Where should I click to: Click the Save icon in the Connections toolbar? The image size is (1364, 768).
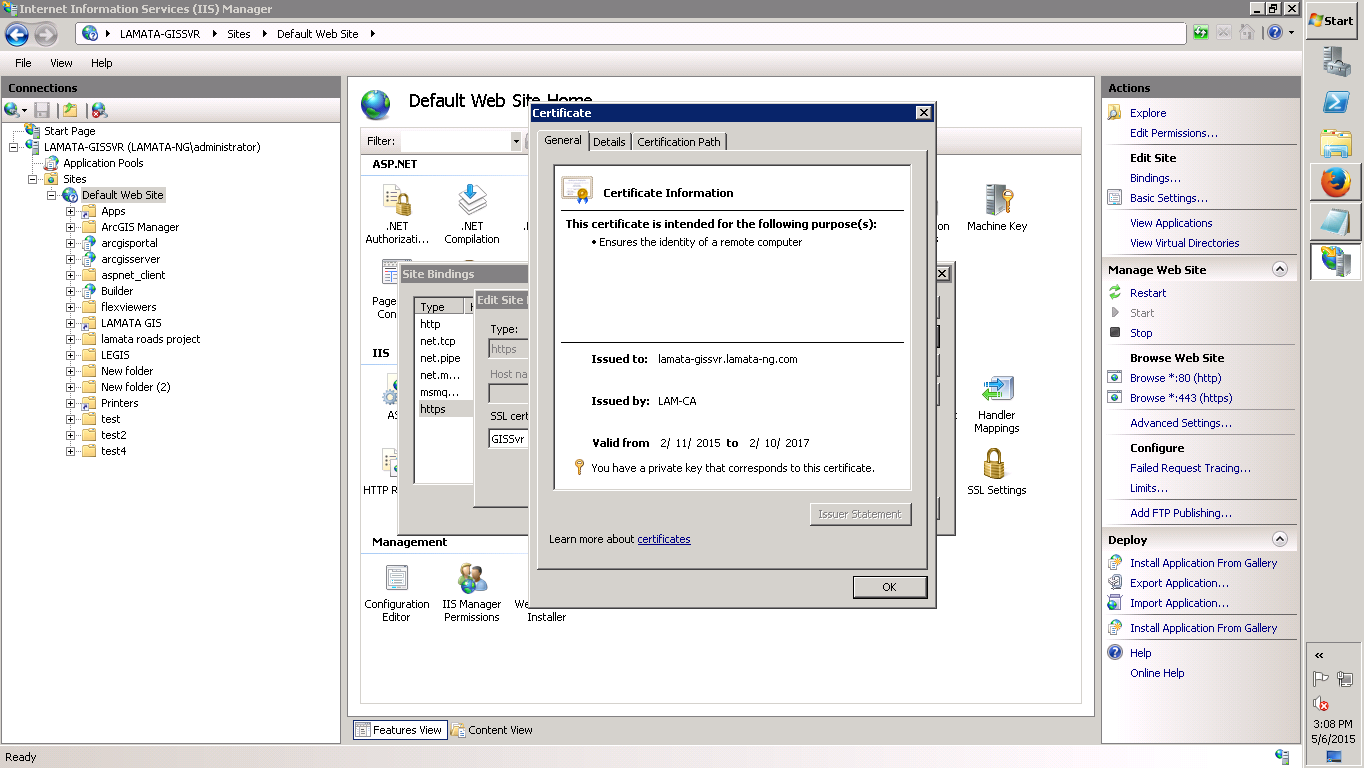tap(42, 110)
